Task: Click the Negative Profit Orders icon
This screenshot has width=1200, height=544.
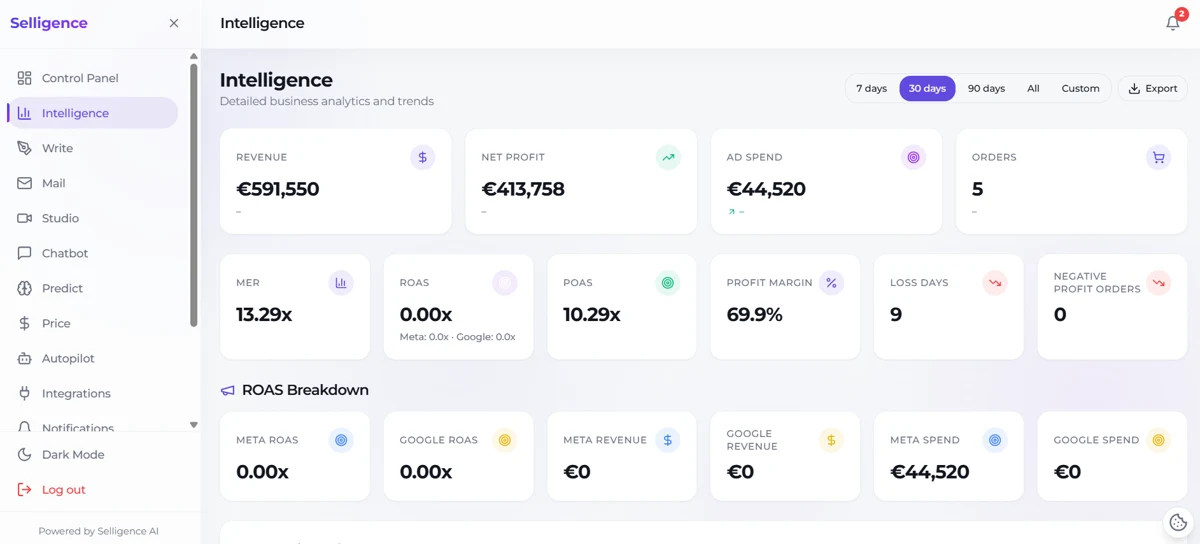Action: pos(1158,283)
